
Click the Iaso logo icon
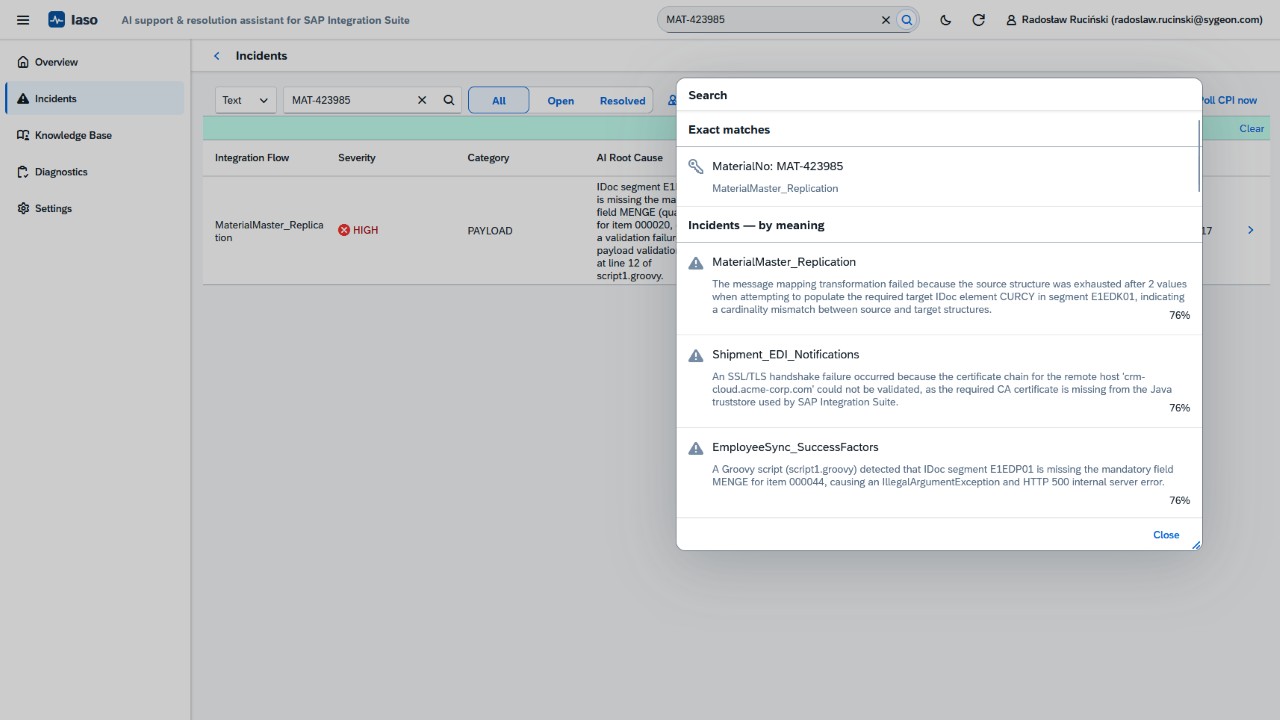[57, 20]
